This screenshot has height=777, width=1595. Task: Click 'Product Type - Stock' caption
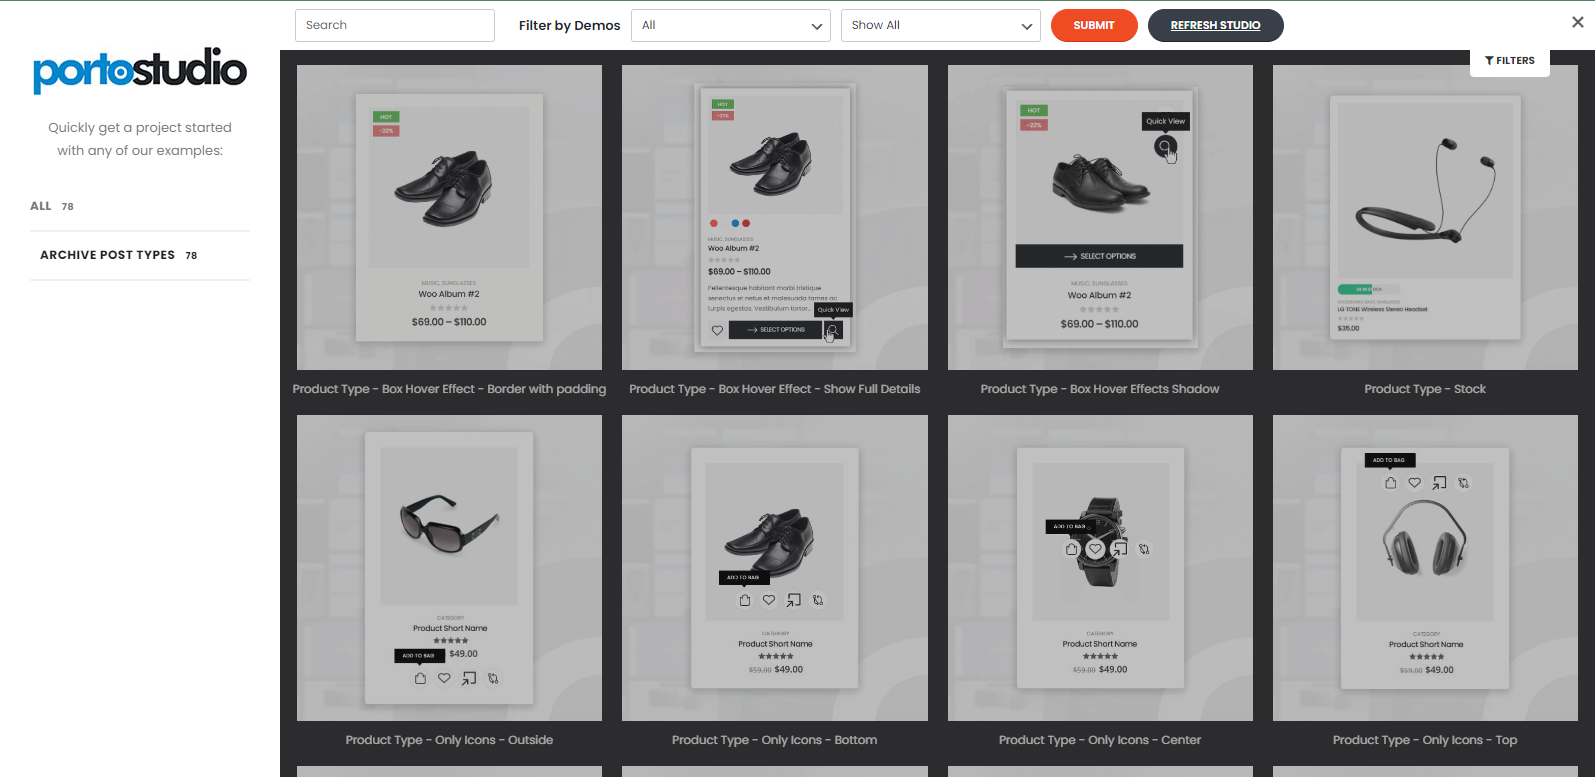pyautogui.click(x=1425, y=389)
